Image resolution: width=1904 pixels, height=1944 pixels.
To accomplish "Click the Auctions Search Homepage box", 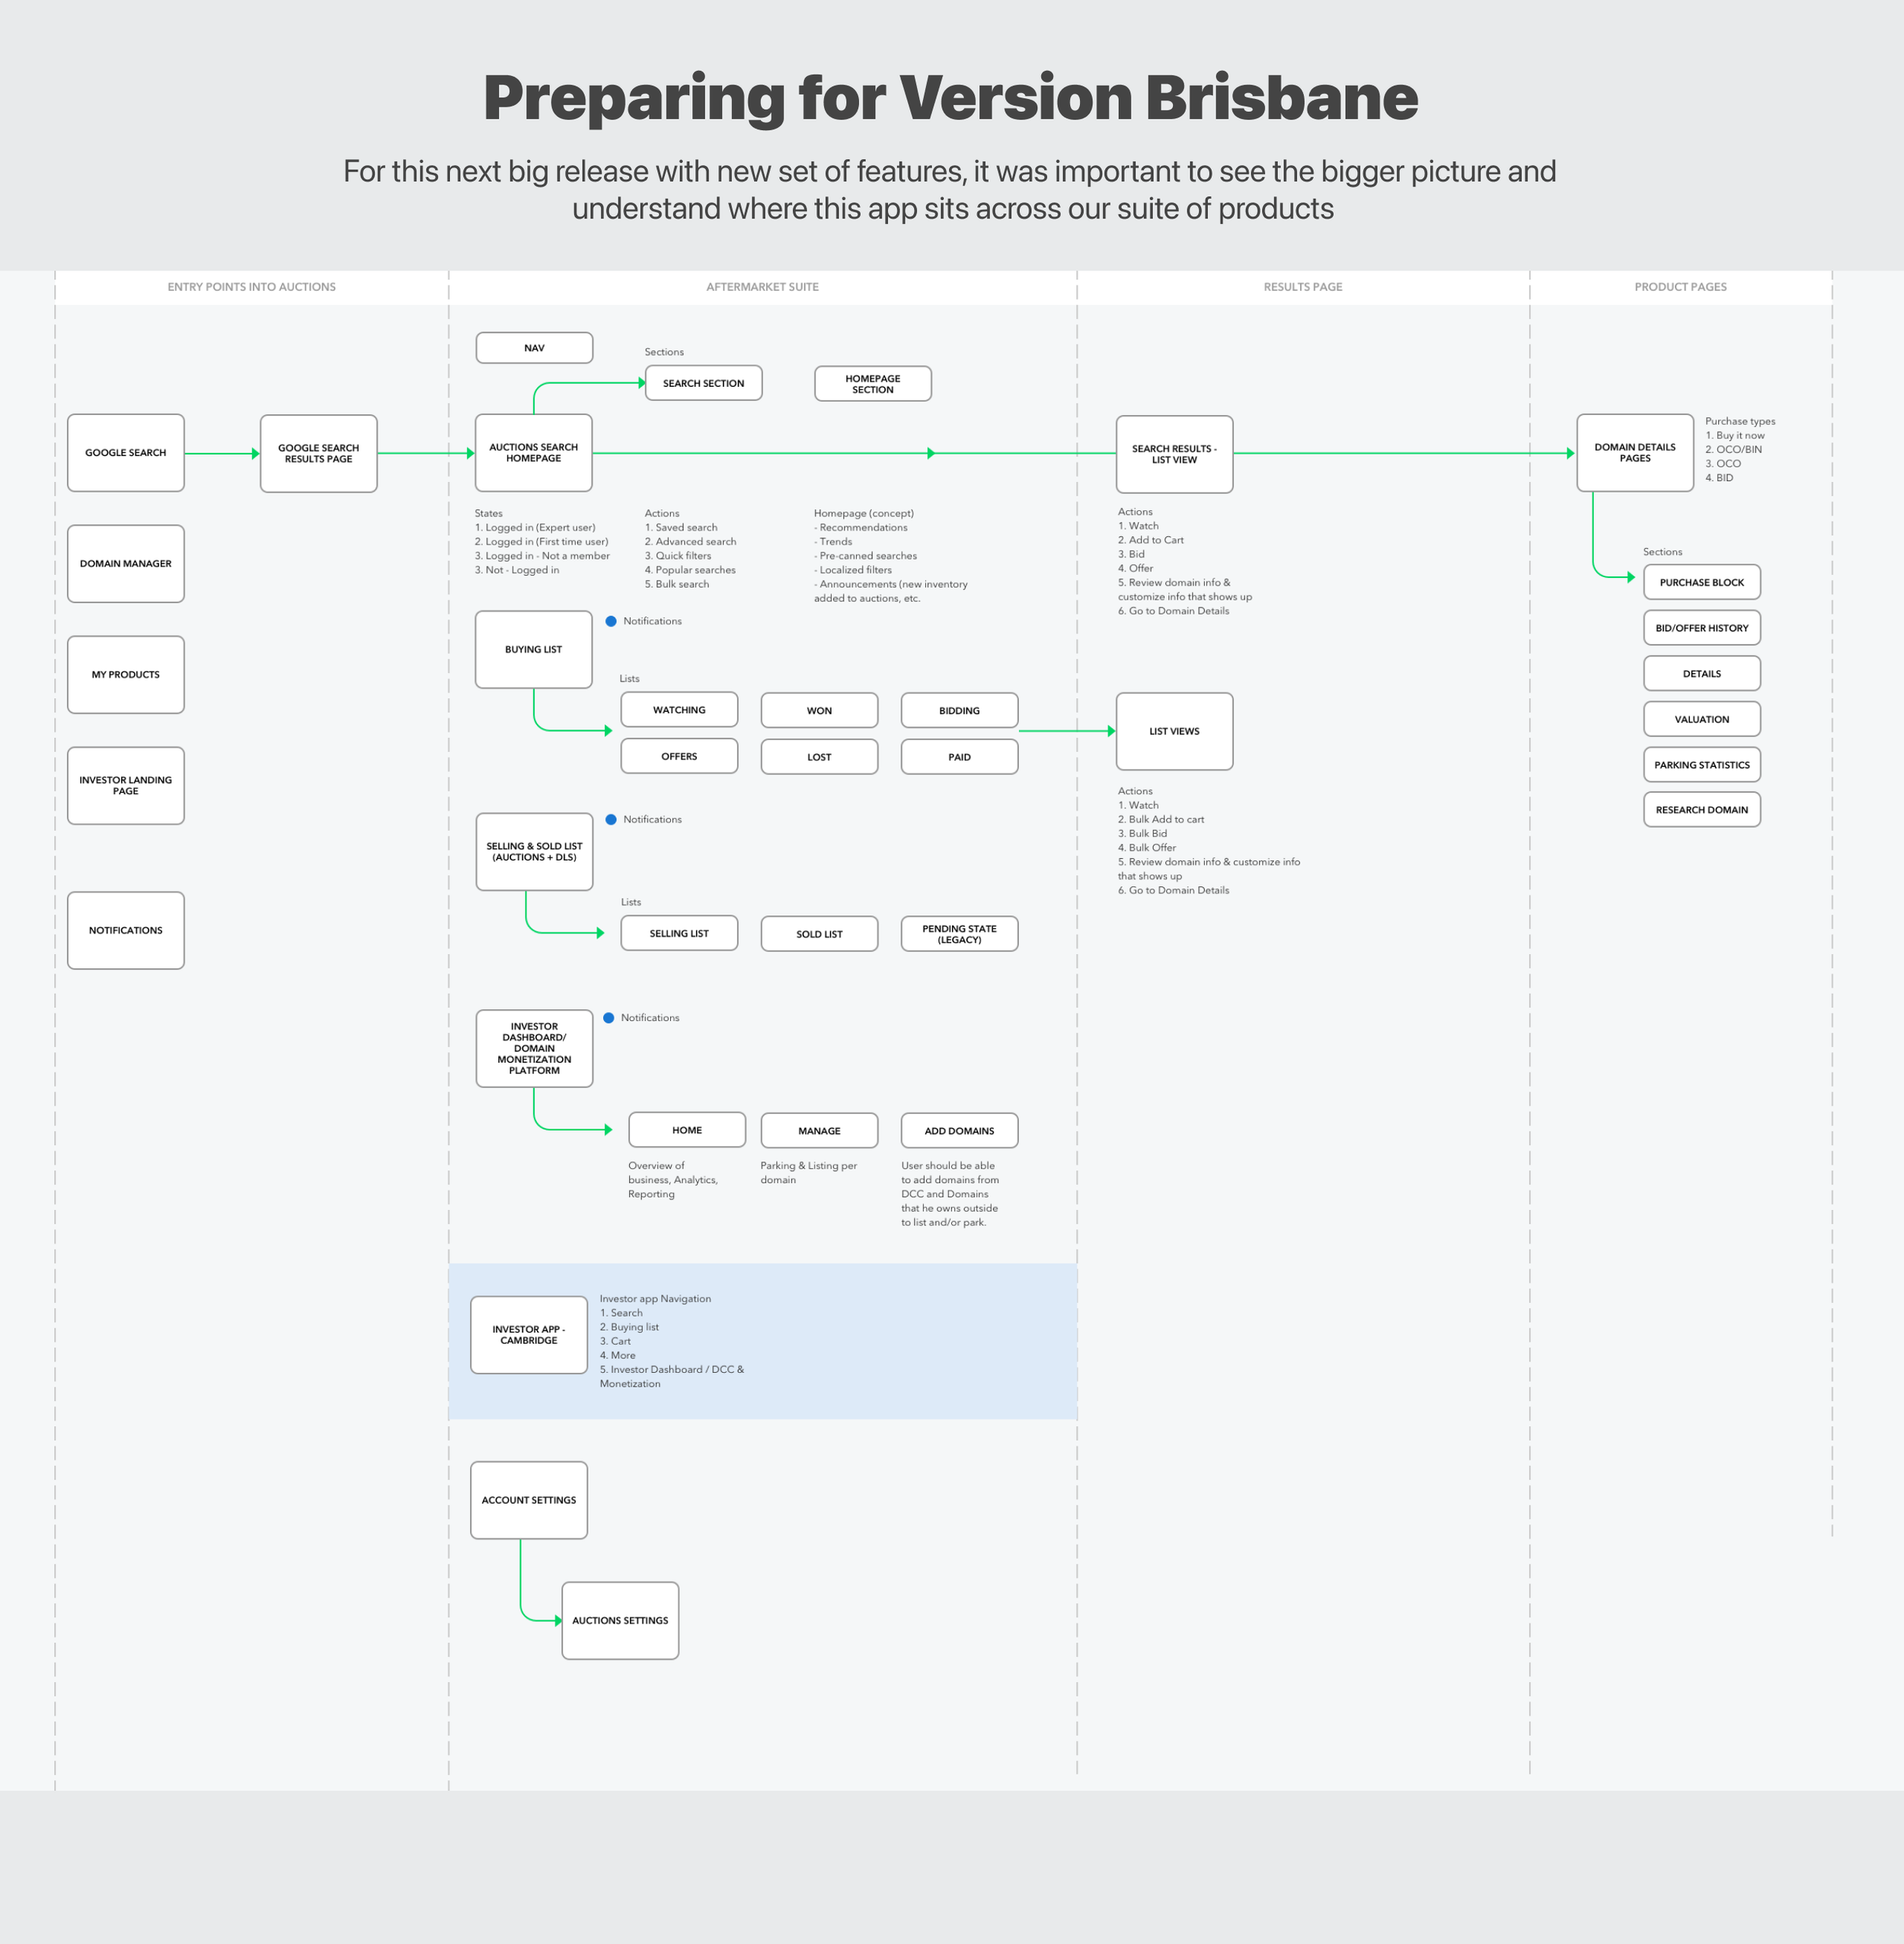I will 534,453.
